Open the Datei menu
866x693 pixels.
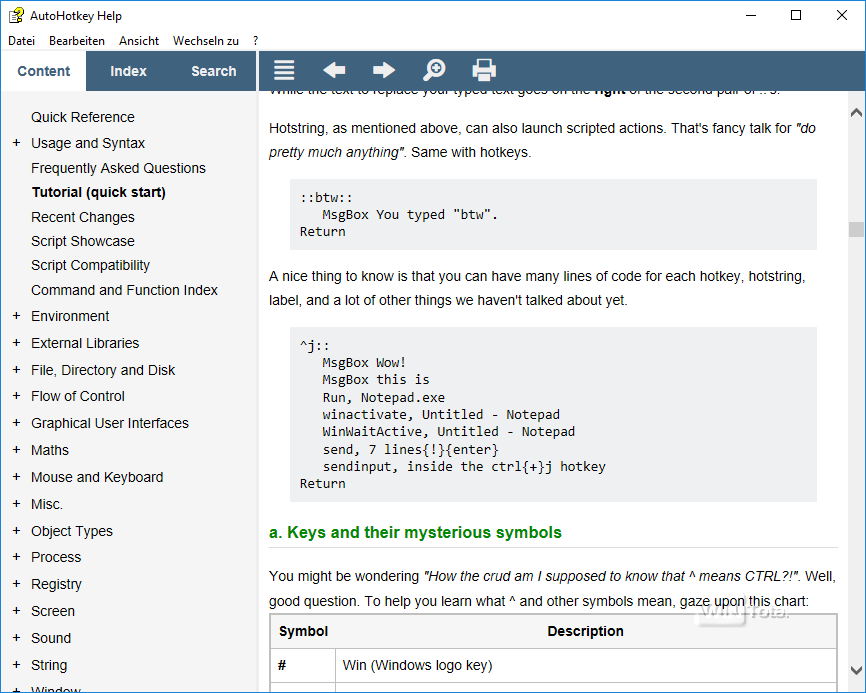[21, 41]
